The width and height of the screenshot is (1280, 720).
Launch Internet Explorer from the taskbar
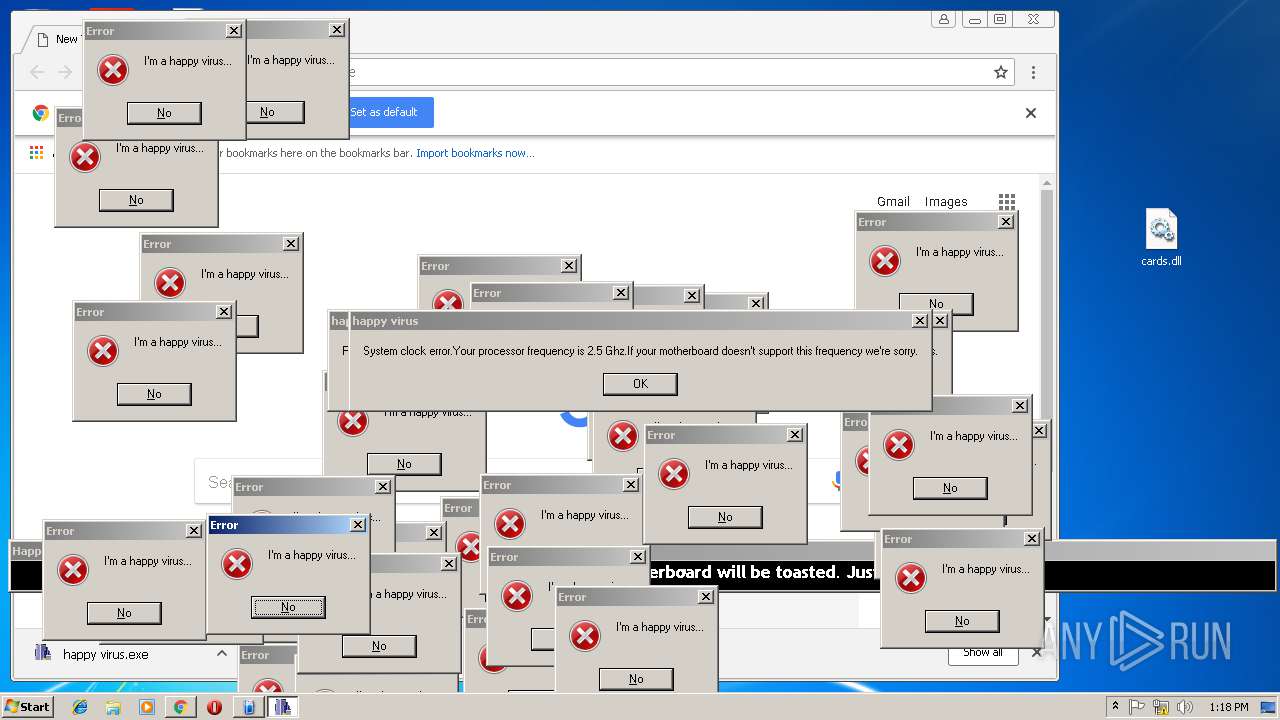coord(80,707)
